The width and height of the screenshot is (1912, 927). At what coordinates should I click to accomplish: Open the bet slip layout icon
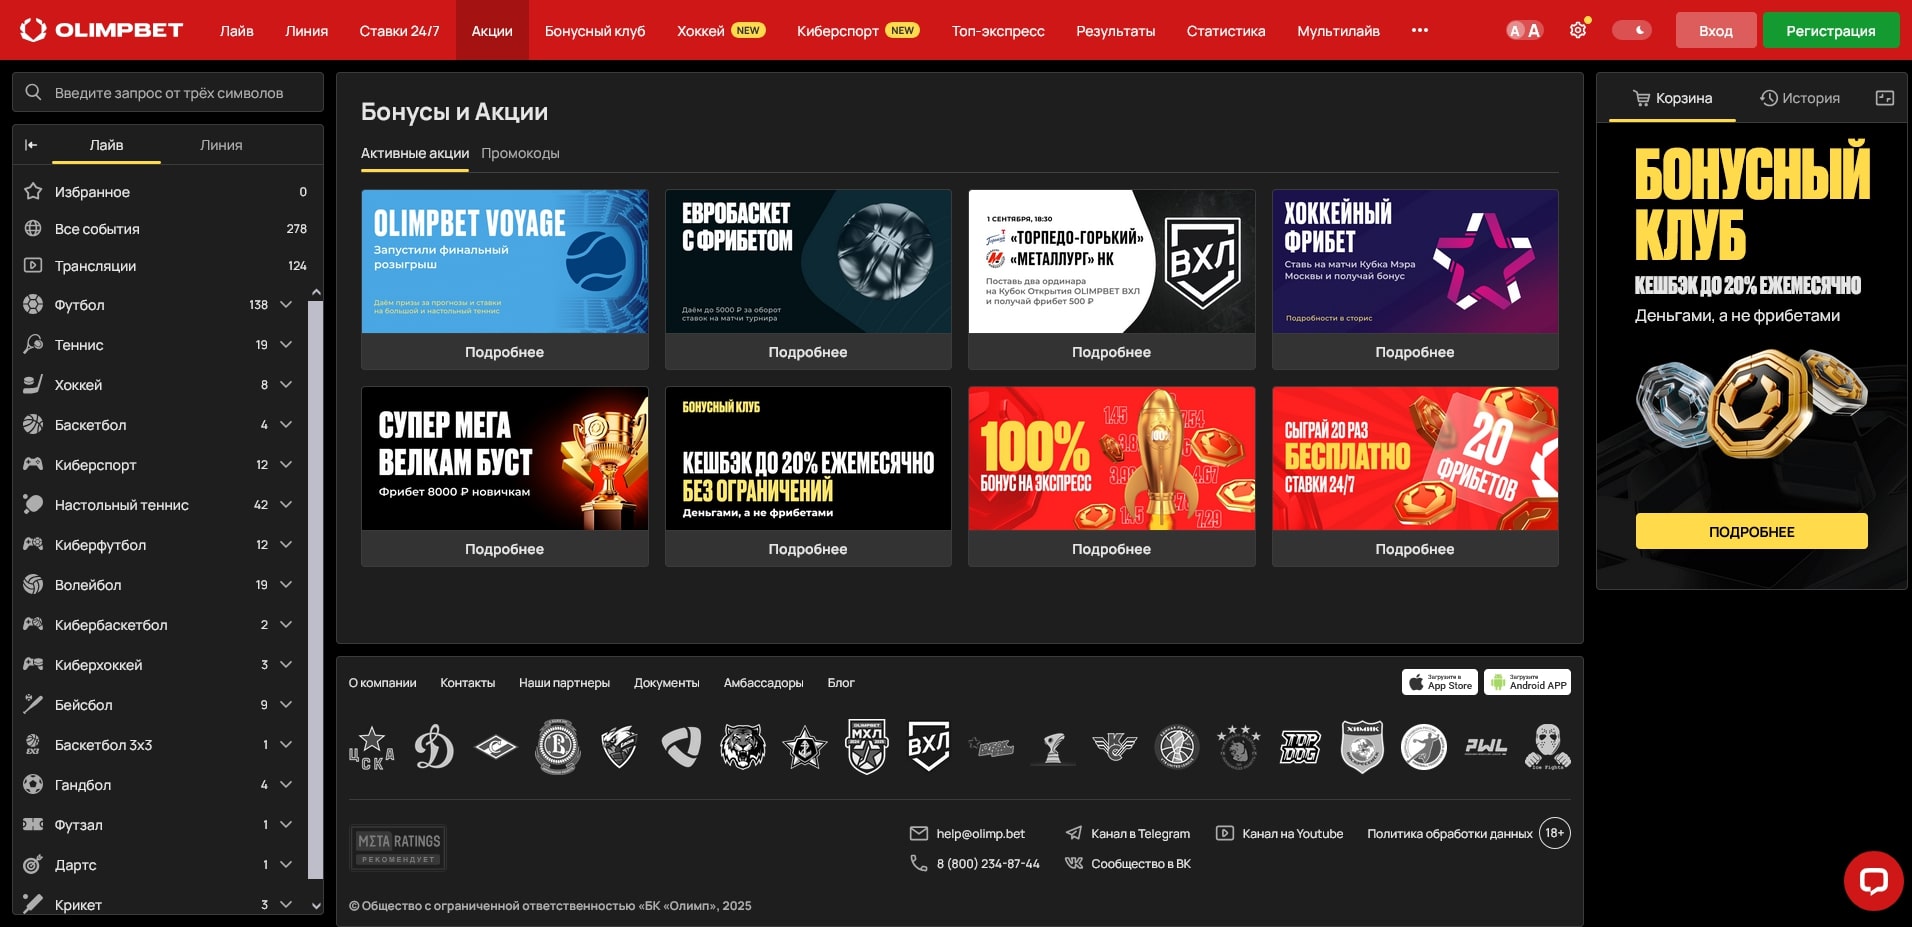click(x=1884, y=98)
